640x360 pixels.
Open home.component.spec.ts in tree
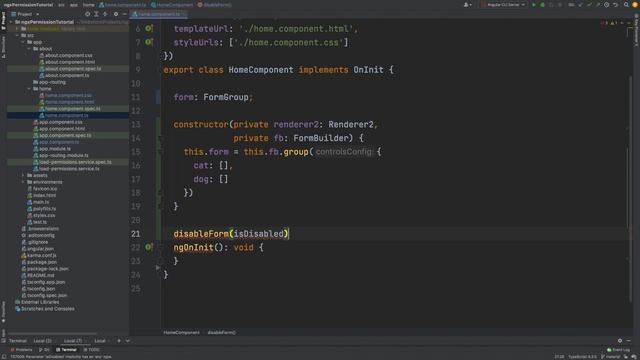click(70, 109)
